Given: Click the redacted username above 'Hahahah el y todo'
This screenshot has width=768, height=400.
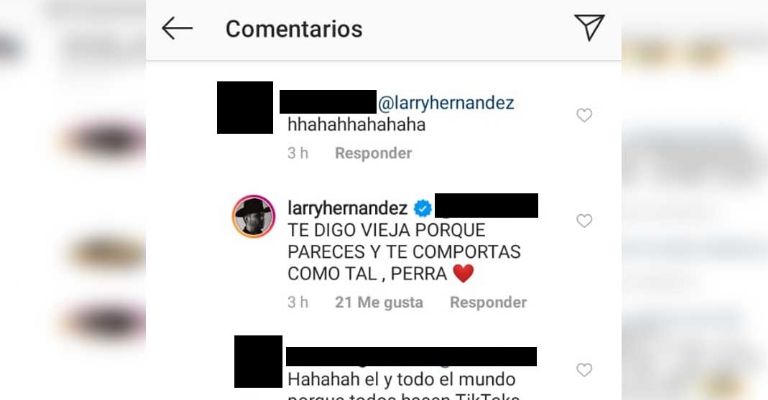Looking at the screenshot, I should click(411, 356).
